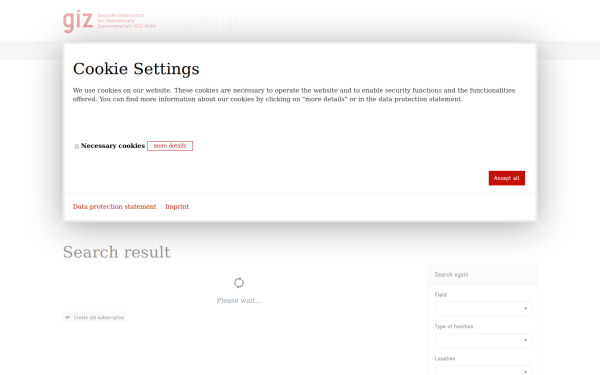Image resolution: width=600 pixels, height=375 pixels.
Task: Click the loading spinner icon
Action: click(x=239, y=283)
